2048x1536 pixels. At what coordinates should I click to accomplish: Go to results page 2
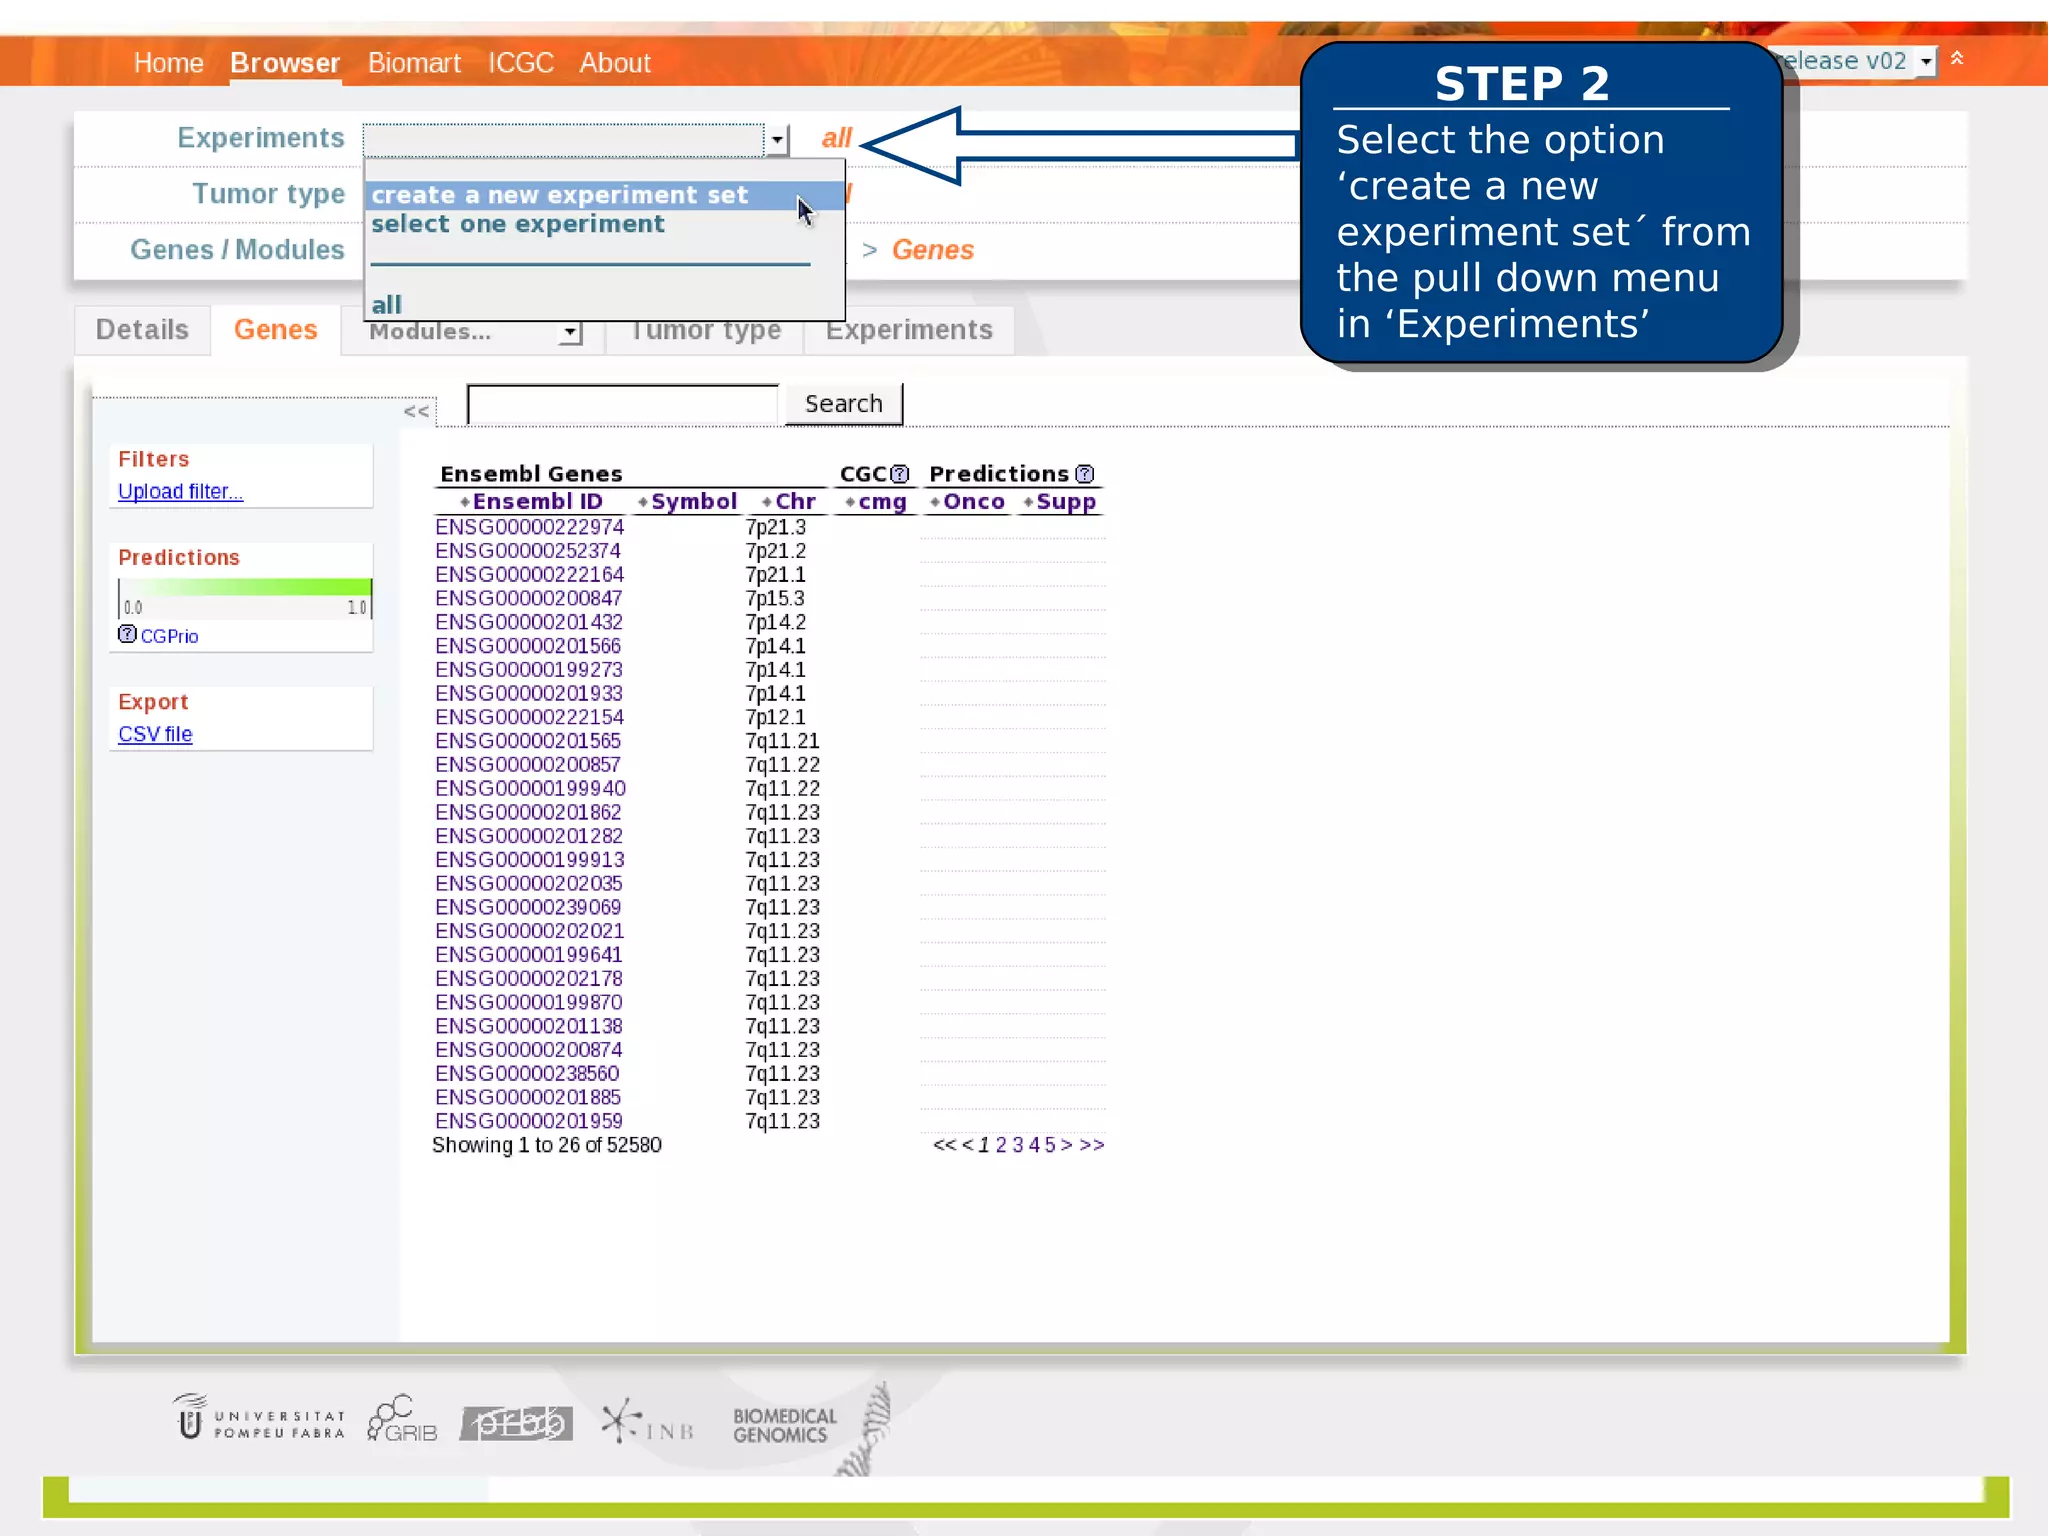coord(1001,1145)
